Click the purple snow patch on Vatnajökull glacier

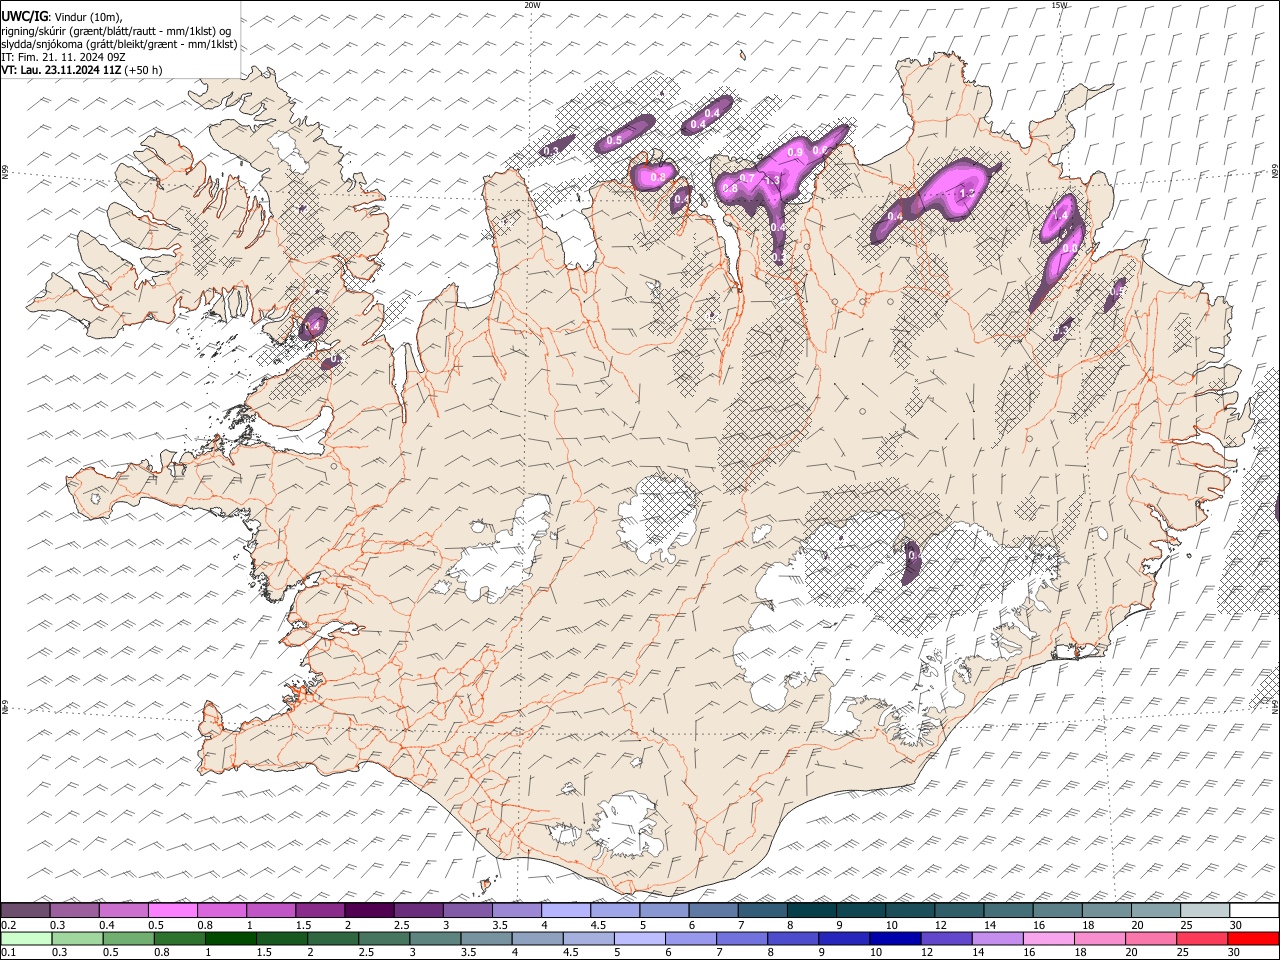pos(912,562)
